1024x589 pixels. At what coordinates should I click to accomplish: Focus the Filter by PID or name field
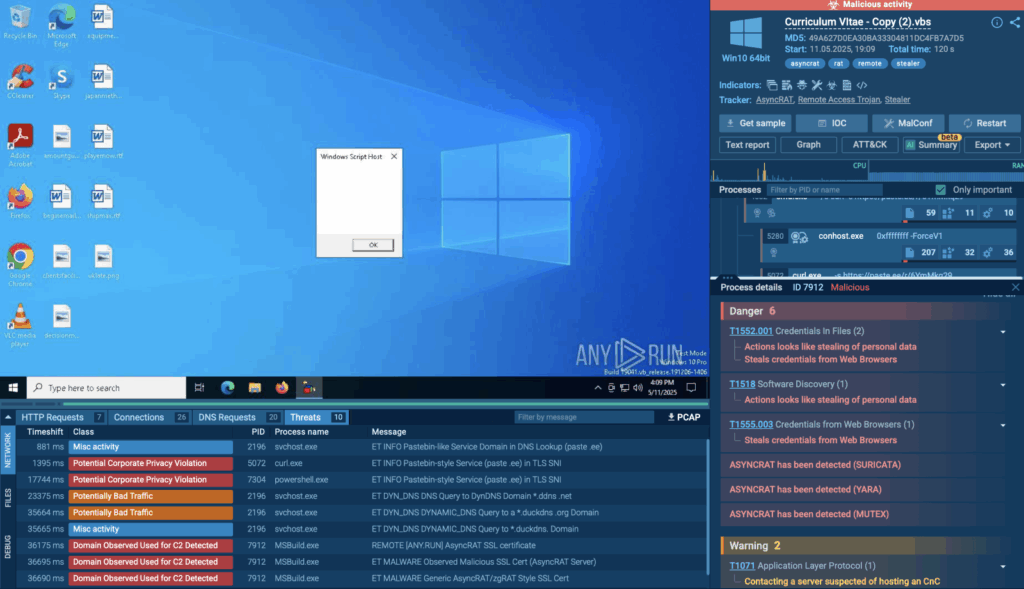[x=824, y=190]
